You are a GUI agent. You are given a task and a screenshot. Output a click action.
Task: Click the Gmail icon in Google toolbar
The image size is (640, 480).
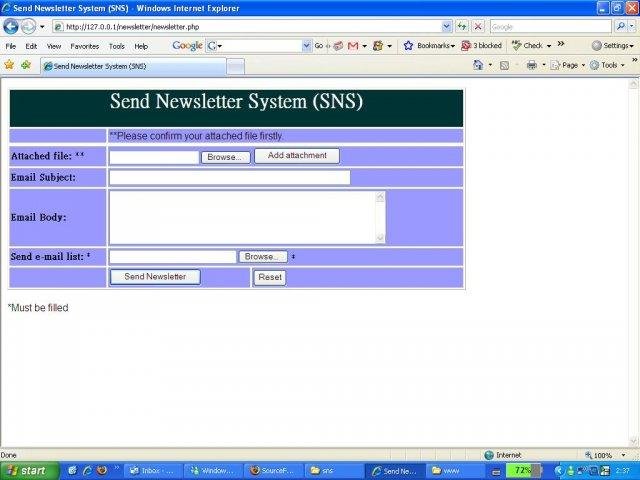click(x=353, y=46)
